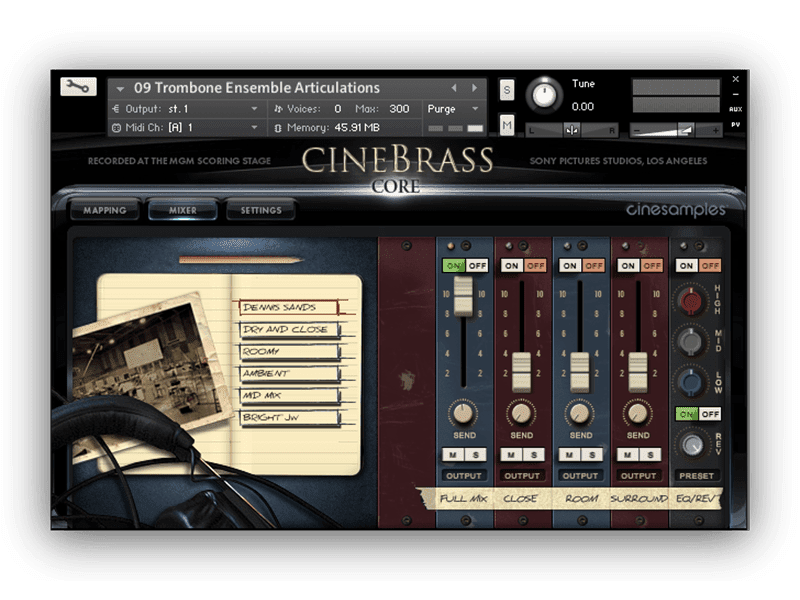The width and height of the screenshot is (800, 600).
Task: Open instrument options with the wrench icon
Action: point(78,87)
